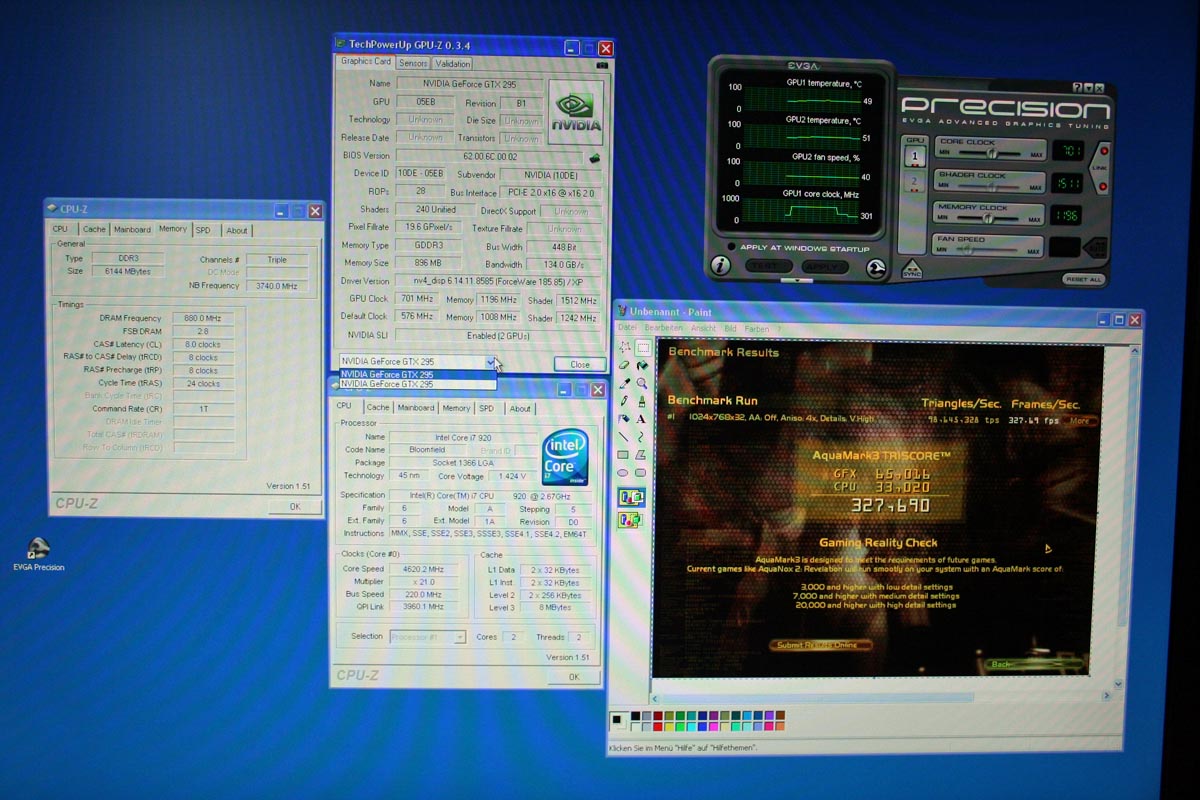This screenshot has height=800, width=1200.
Task: Click the Precision help question mark icon
Action: click(1078, 88)
